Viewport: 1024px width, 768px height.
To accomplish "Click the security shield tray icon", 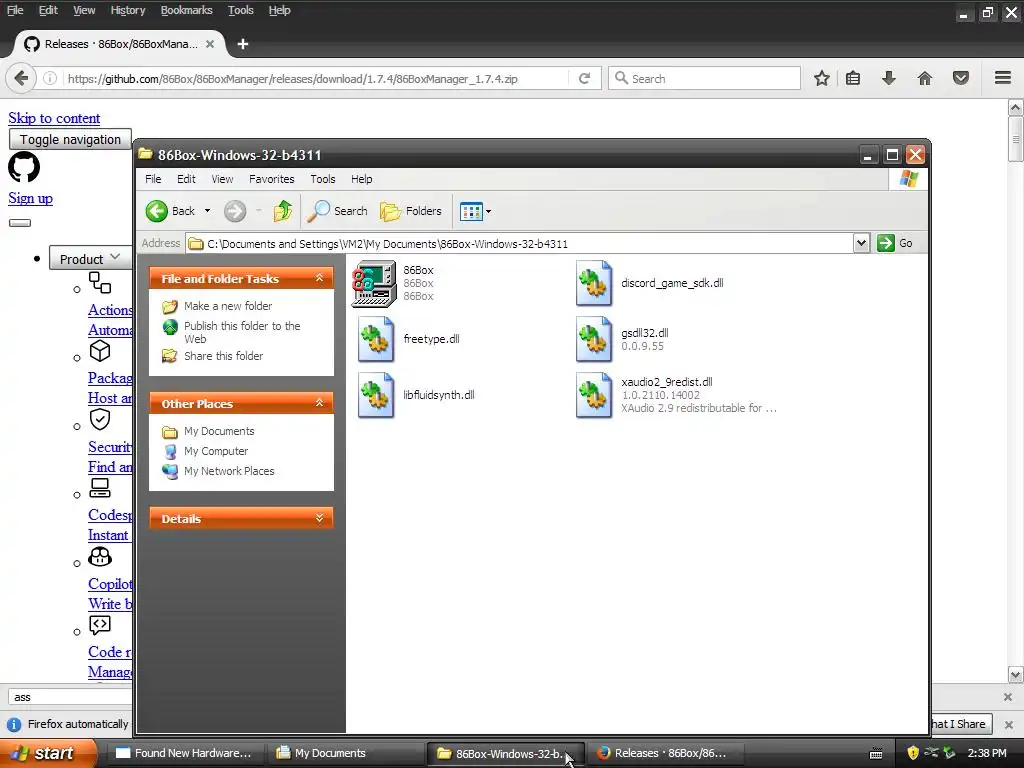I will pos(913,753).
